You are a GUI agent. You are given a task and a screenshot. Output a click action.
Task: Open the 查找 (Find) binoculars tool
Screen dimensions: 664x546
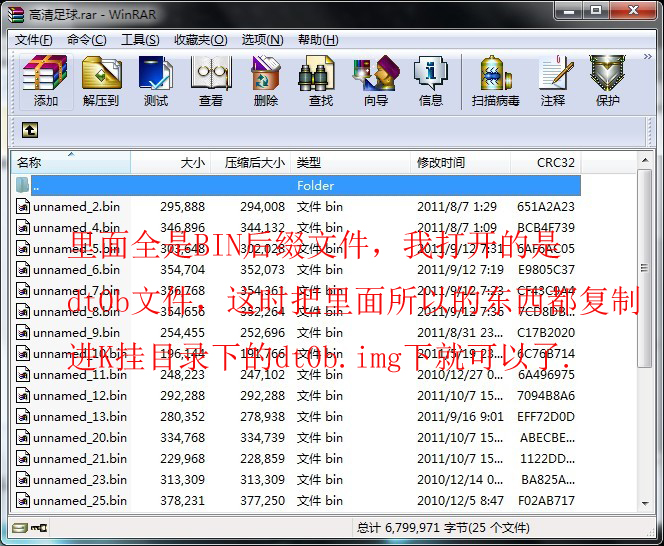coord(321,81)
